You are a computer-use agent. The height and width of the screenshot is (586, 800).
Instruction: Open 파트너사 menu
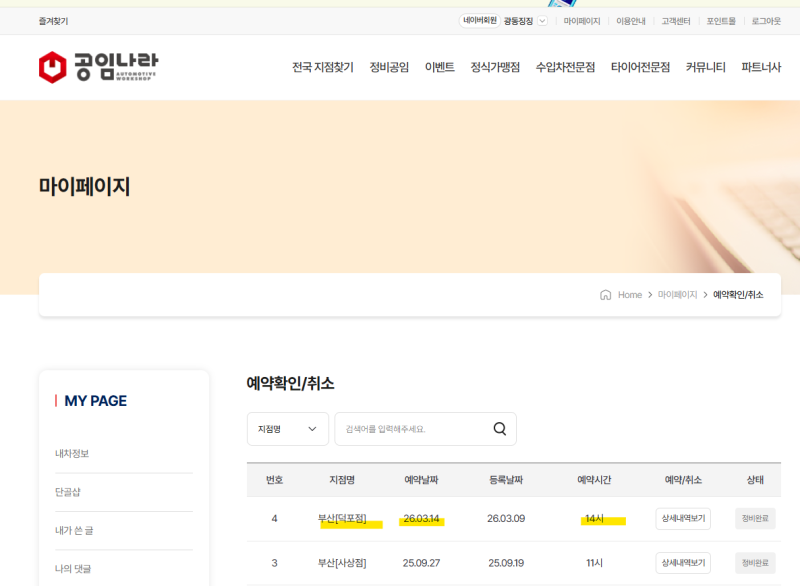coord(761,67)
